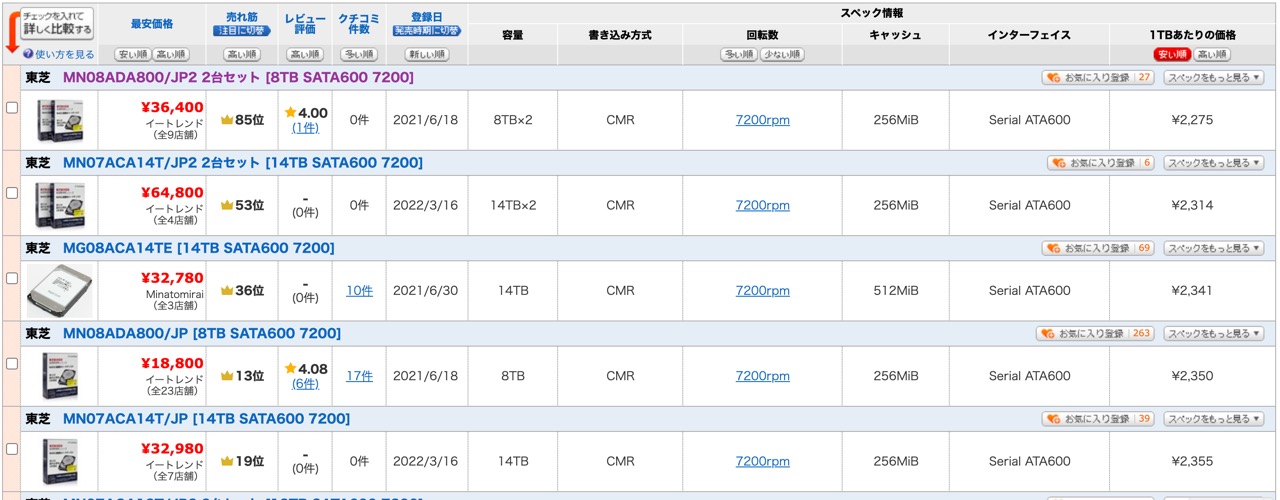Open product MN08ADA800/JP2 2台セット link
This screenshot has height=500, width=1280.
click(238, 77)
